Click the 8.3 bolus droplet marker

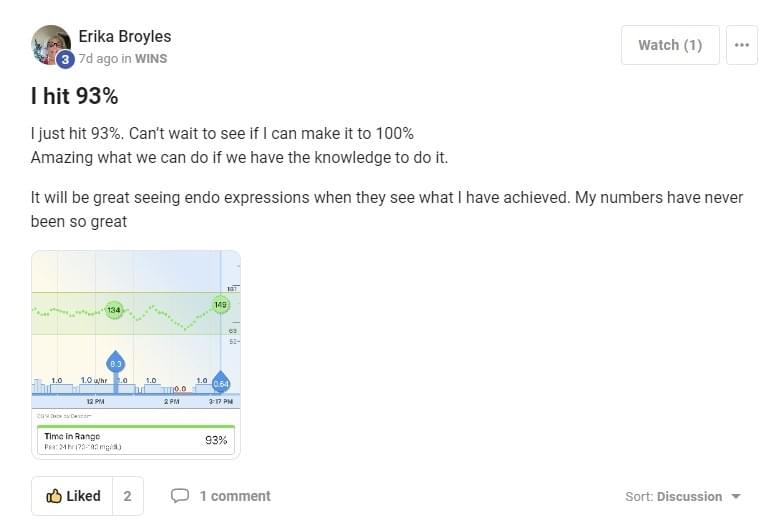(x=115, y=363)
